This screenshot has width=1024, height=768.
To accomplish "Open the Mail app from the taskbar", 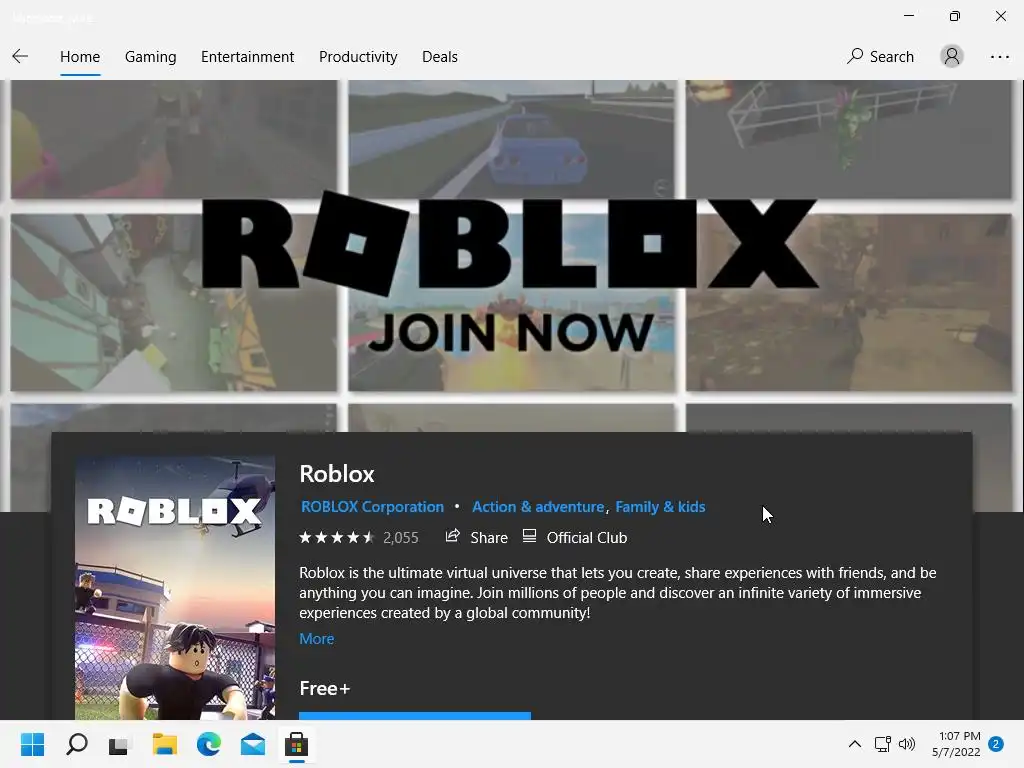I will tap(253, 744).
